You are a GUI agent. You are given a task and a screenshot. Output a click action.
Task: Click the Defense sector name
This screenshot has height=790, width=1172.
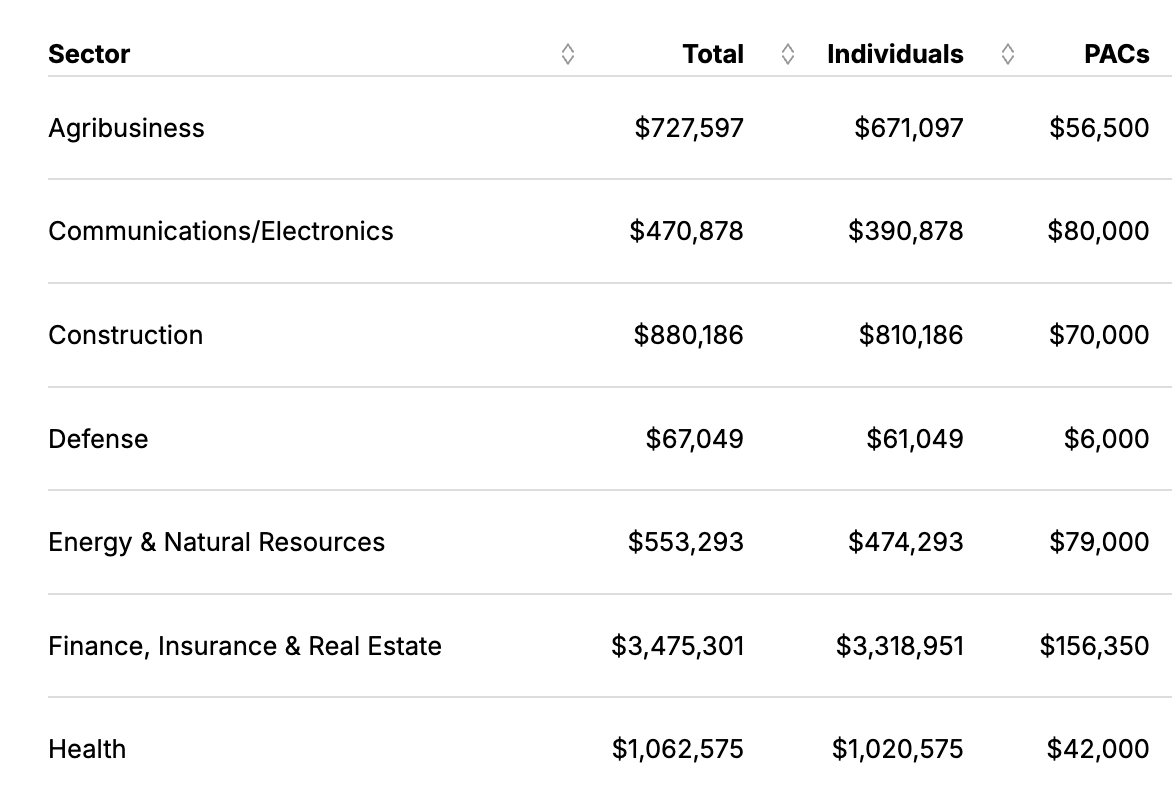pyautogui.click(x=98, y=439)
